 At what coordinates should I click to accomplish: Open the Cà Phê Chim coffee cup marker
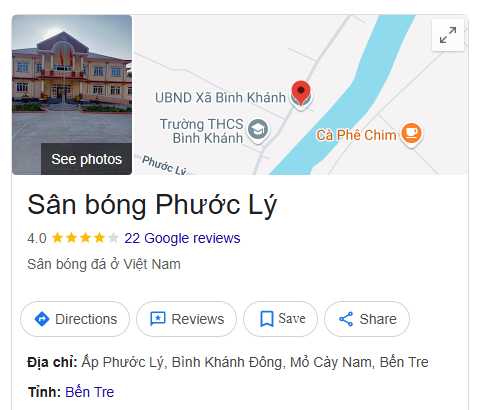(411, 133)
